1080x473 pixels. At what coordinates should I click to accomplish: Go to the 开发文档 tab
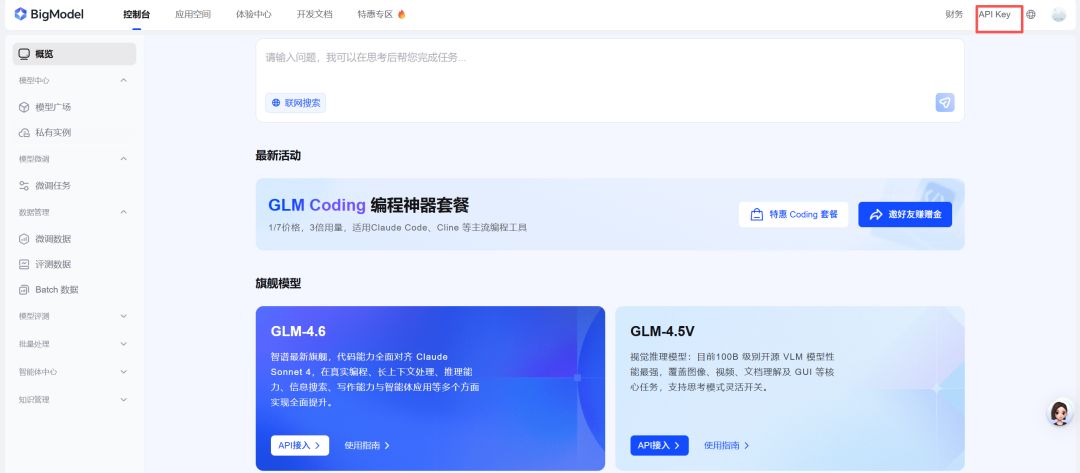(x=315, y=14)
